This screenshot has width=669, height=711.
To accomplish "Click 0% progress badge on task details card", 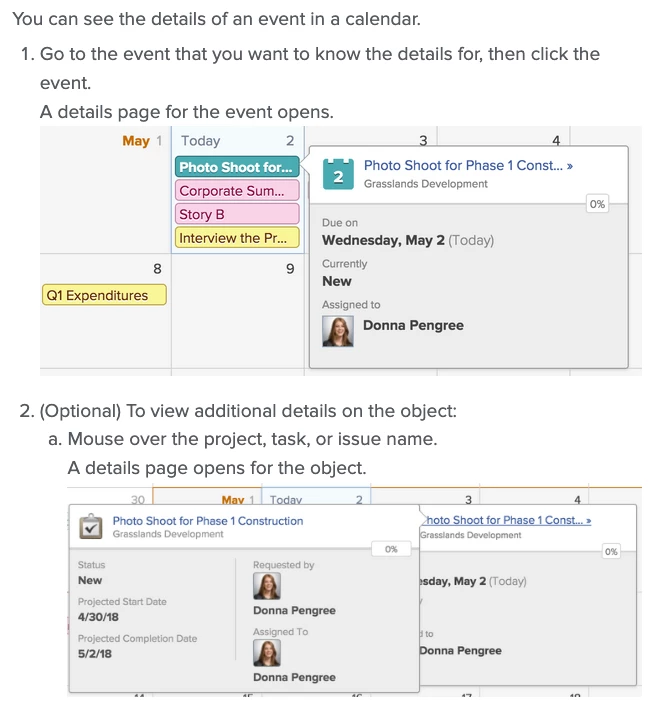I will coord(391,549).
